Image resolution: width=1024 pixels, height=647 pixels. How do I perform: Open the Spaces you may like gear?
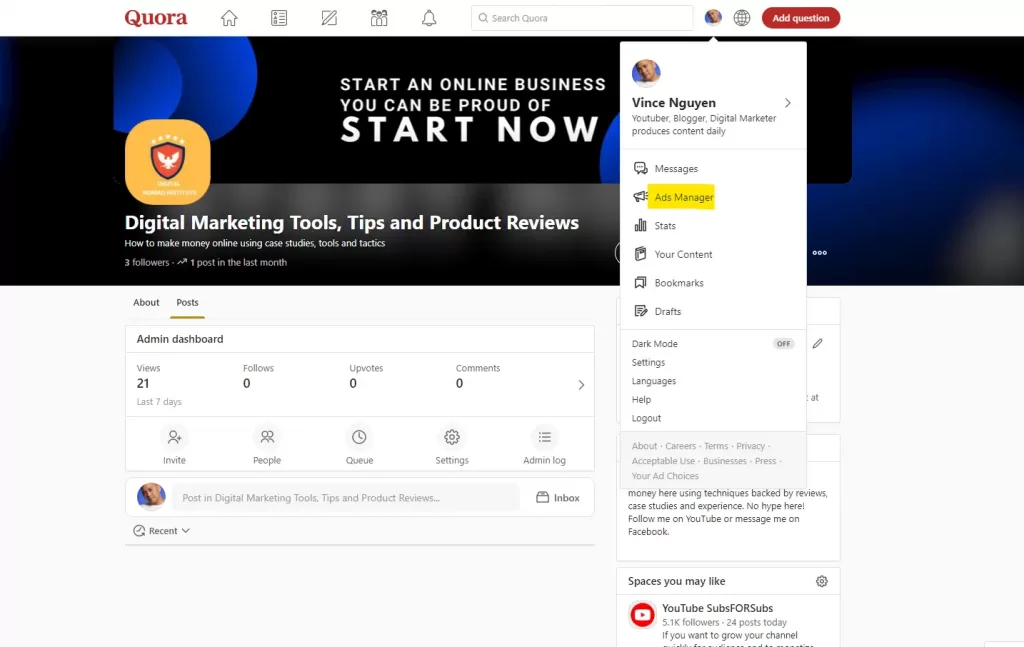tap(822, 581)
